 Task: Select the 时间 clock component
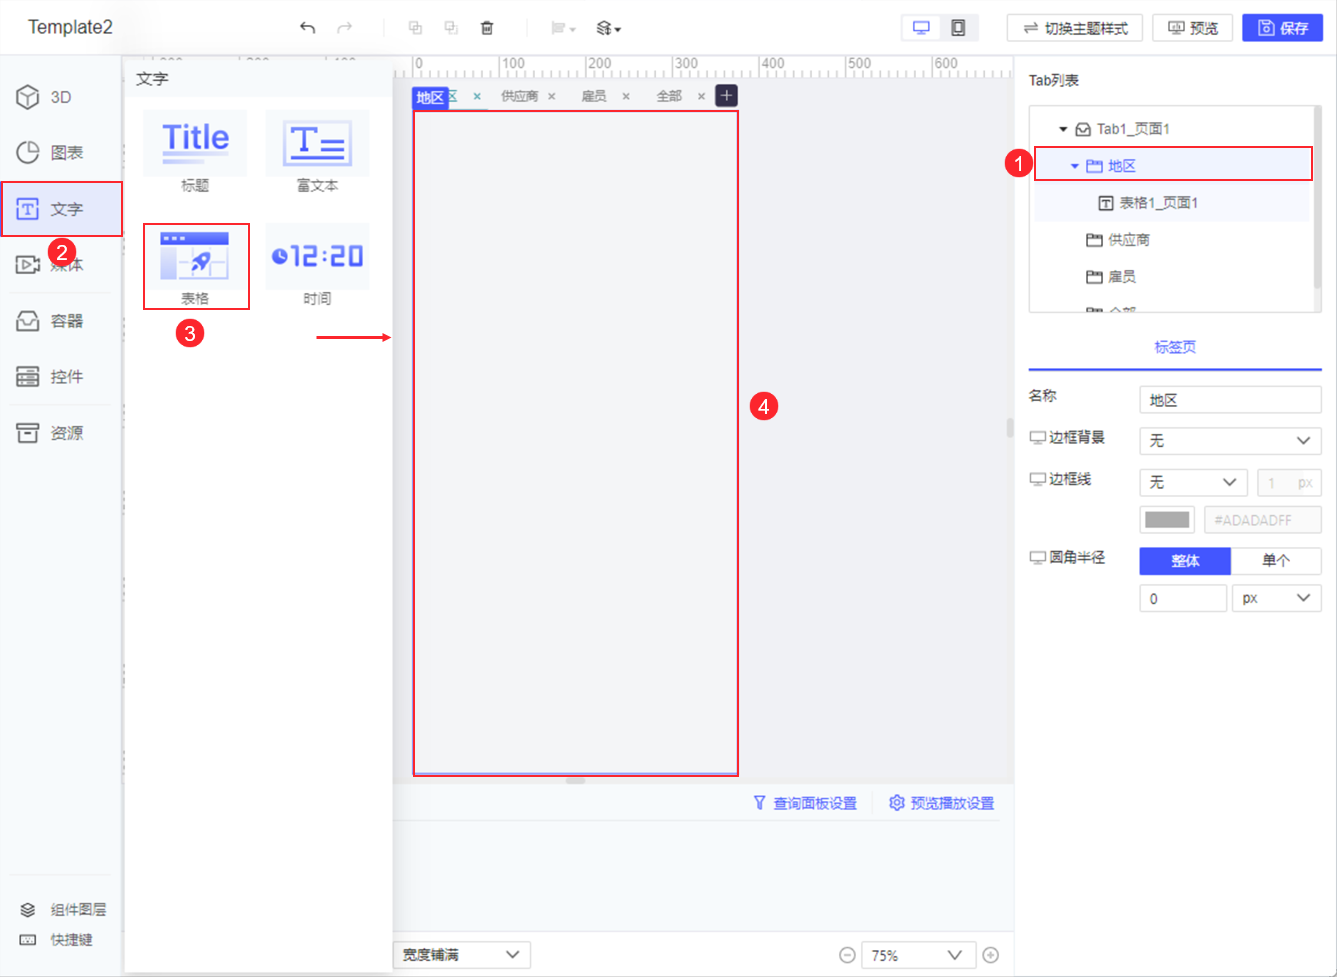pos(317,266)
